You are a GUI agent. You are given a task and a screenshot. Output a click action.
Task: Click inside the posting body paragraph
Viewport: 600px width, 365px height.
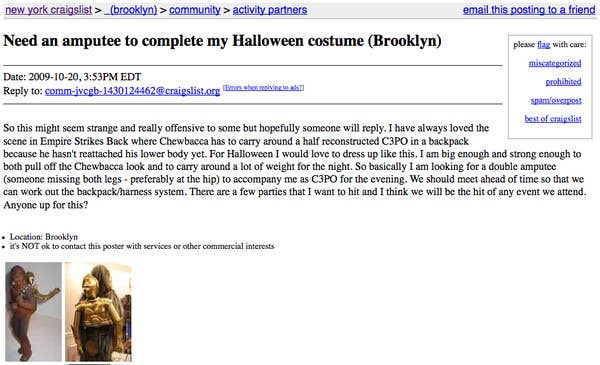click(295, 166)
